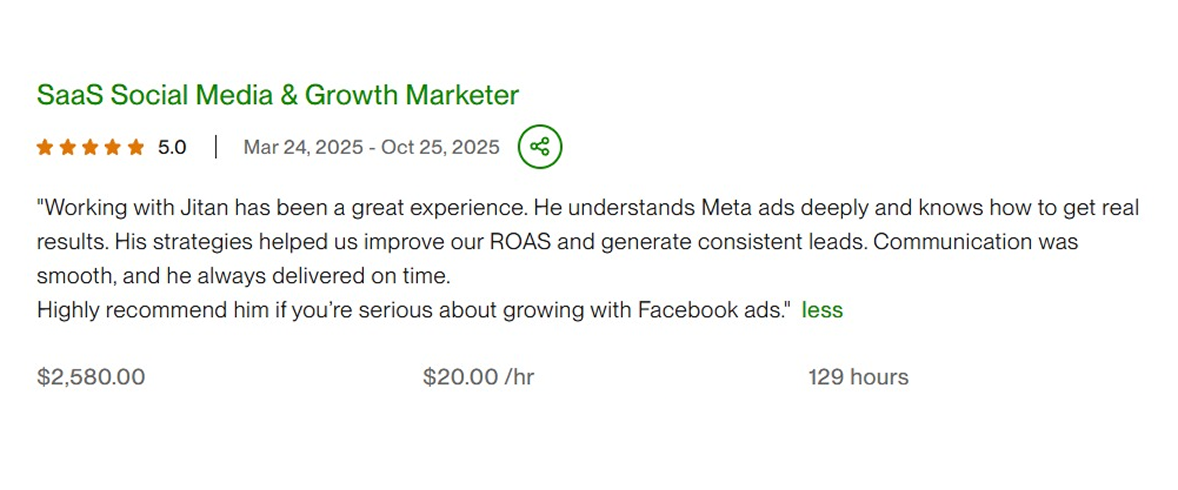This screenshot has width=1178, height=490.
Task: Click the Mar 24, 2025 start date
Action: tap(300, 148)
